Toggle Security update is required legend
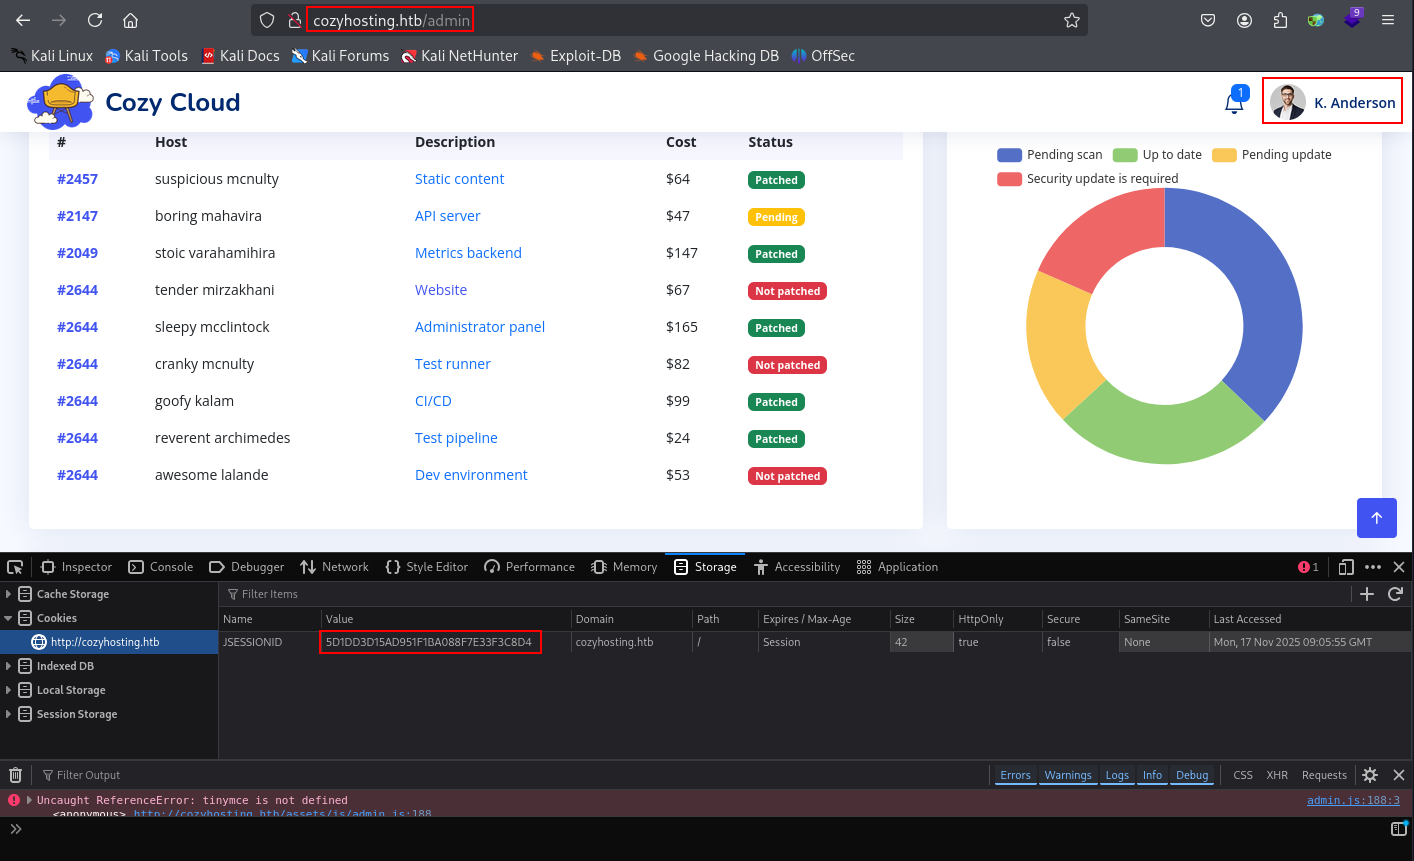This screenshot has height=861, width=1414. click(1088, 179)
